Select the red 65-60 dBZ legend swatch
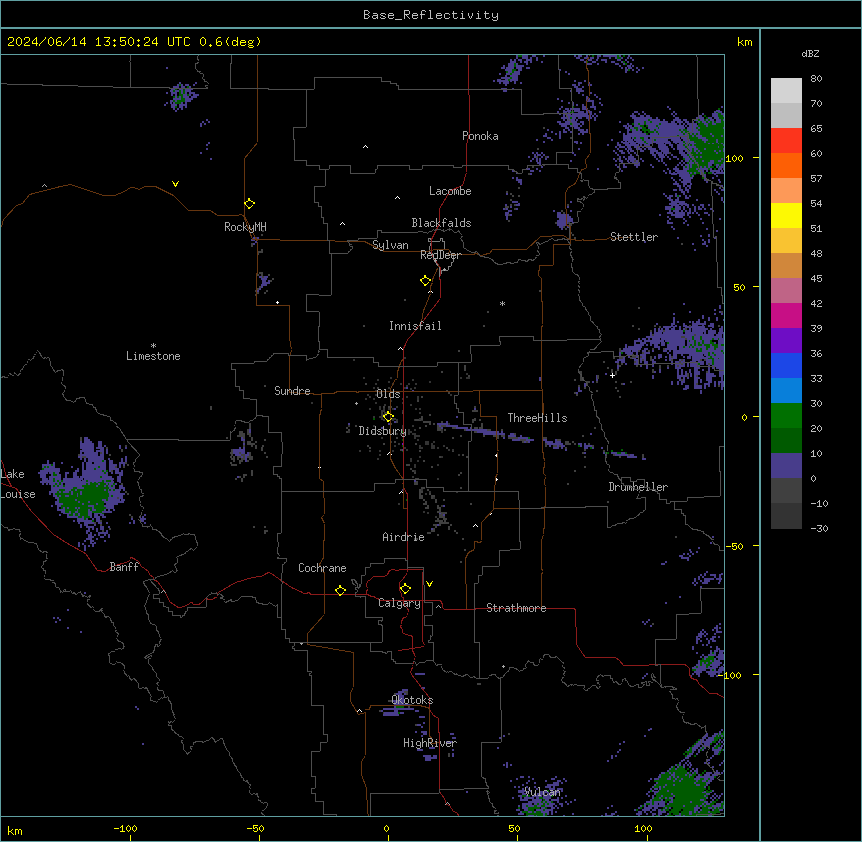This screenshot has width=862, height=842. [x=786, y=140]
